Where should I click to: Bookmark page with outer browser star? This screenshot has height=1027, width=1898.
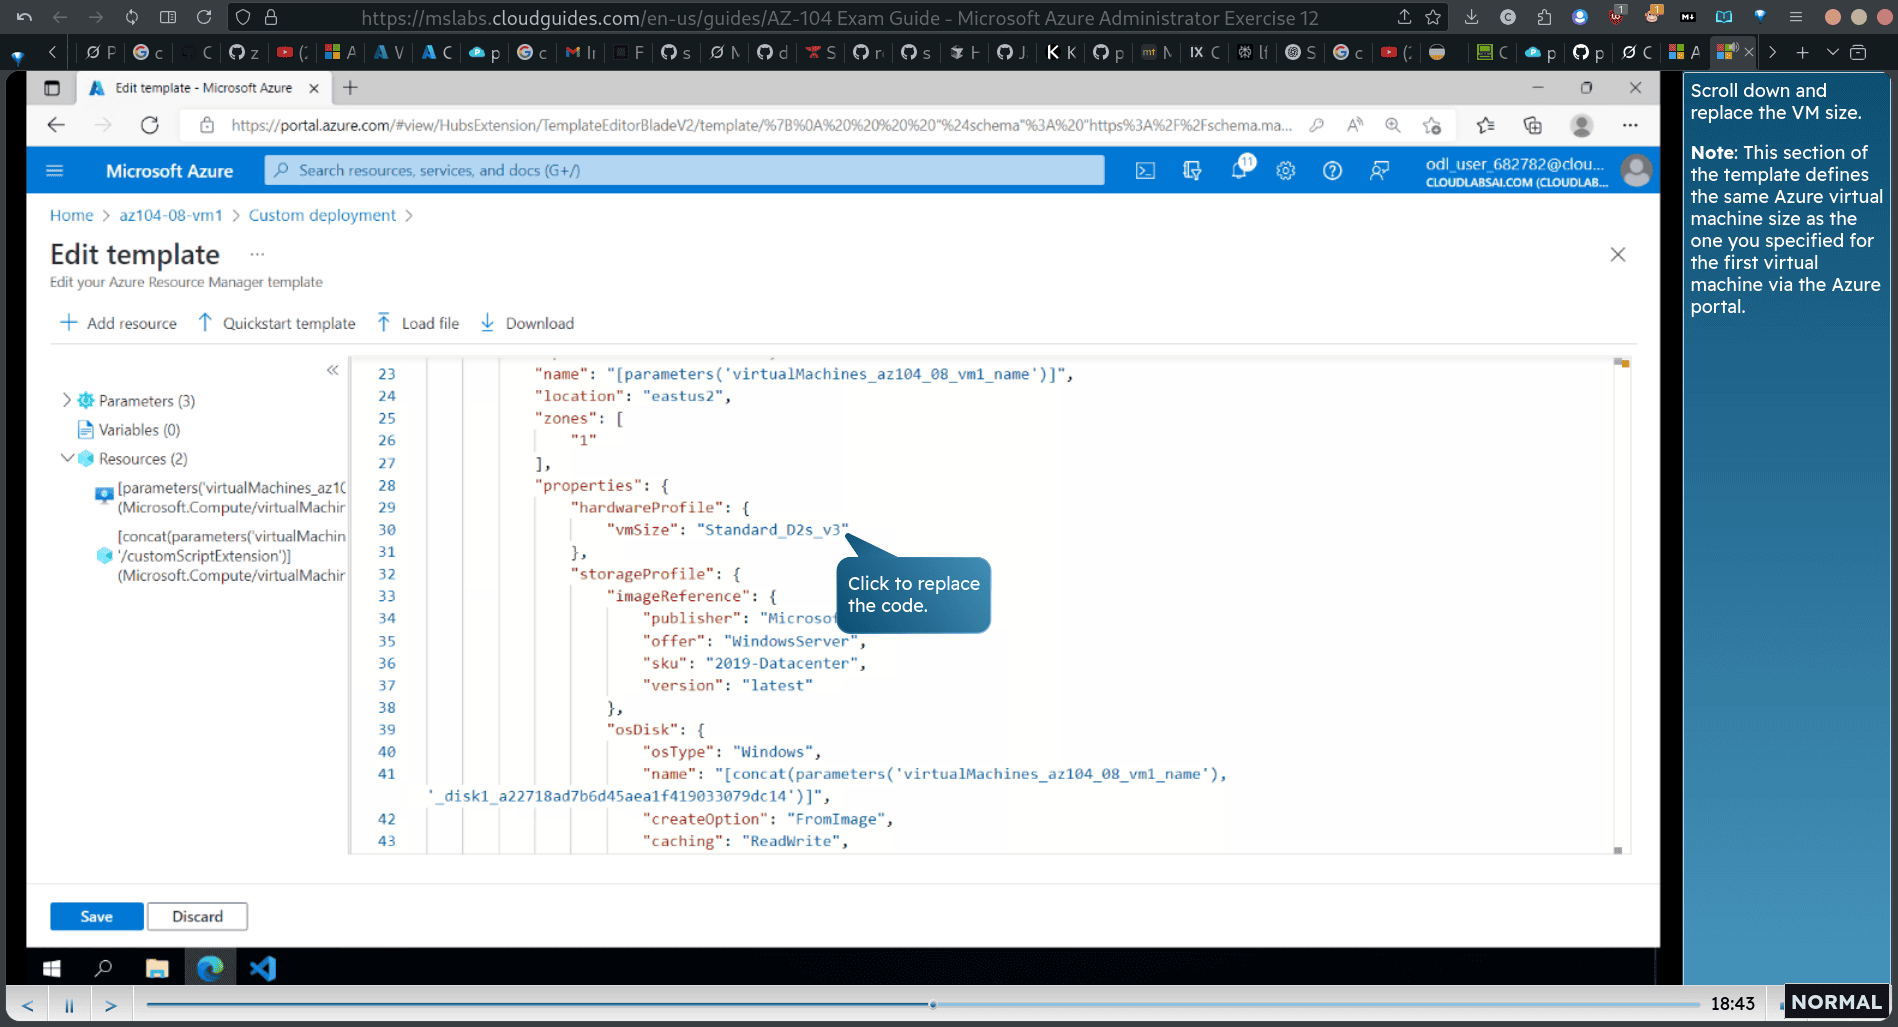point(1433,17)
